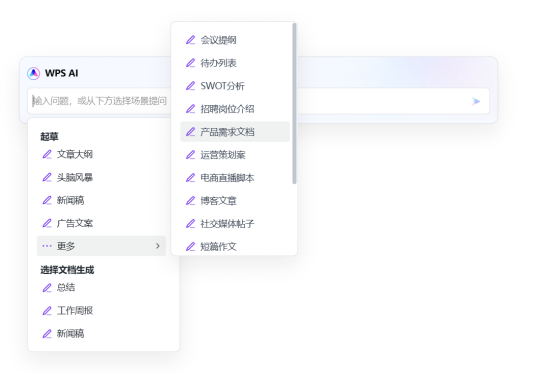Viewport: 540px width, 381px height.
Task: Pick 会议提纲 from the submenu
Action: [235, 40]
